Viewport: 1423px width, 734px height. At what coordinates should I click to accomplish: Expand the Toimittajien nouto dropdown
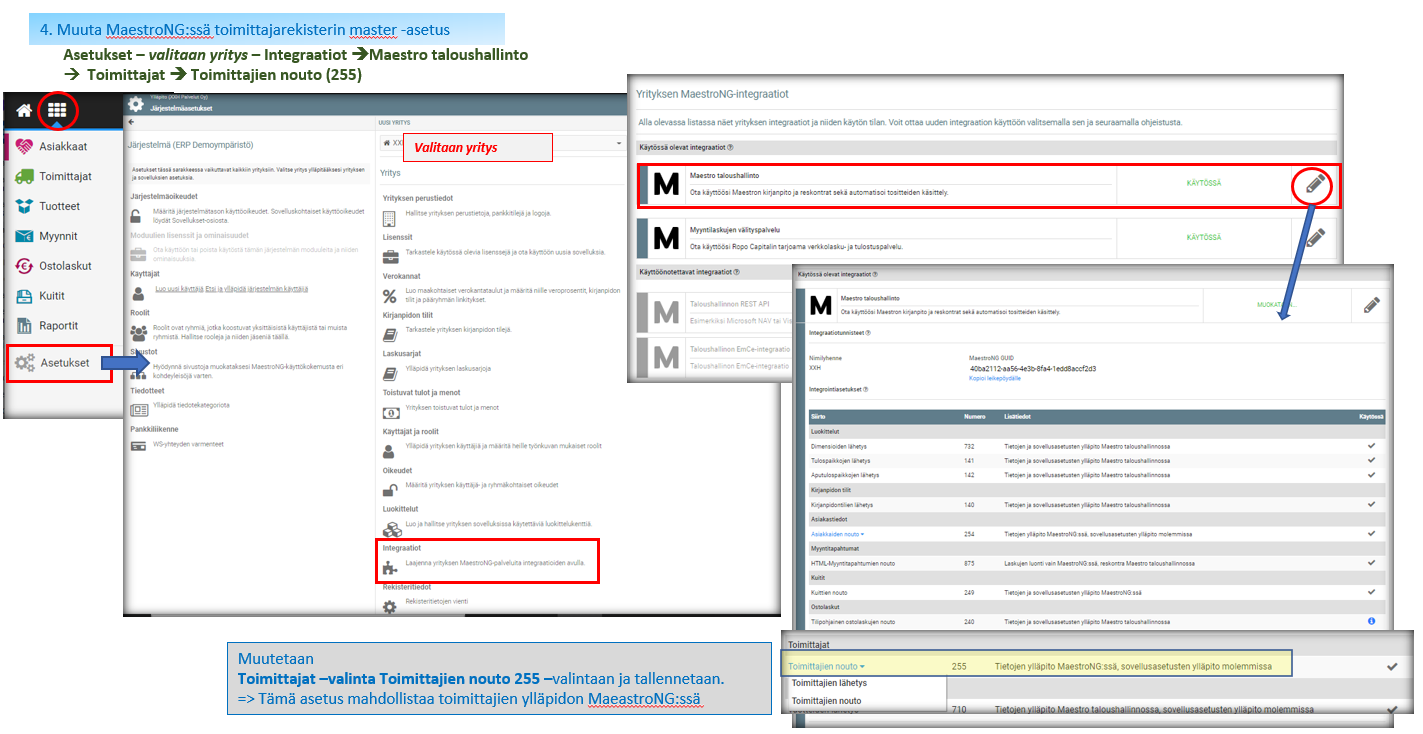tap(826, 665)
